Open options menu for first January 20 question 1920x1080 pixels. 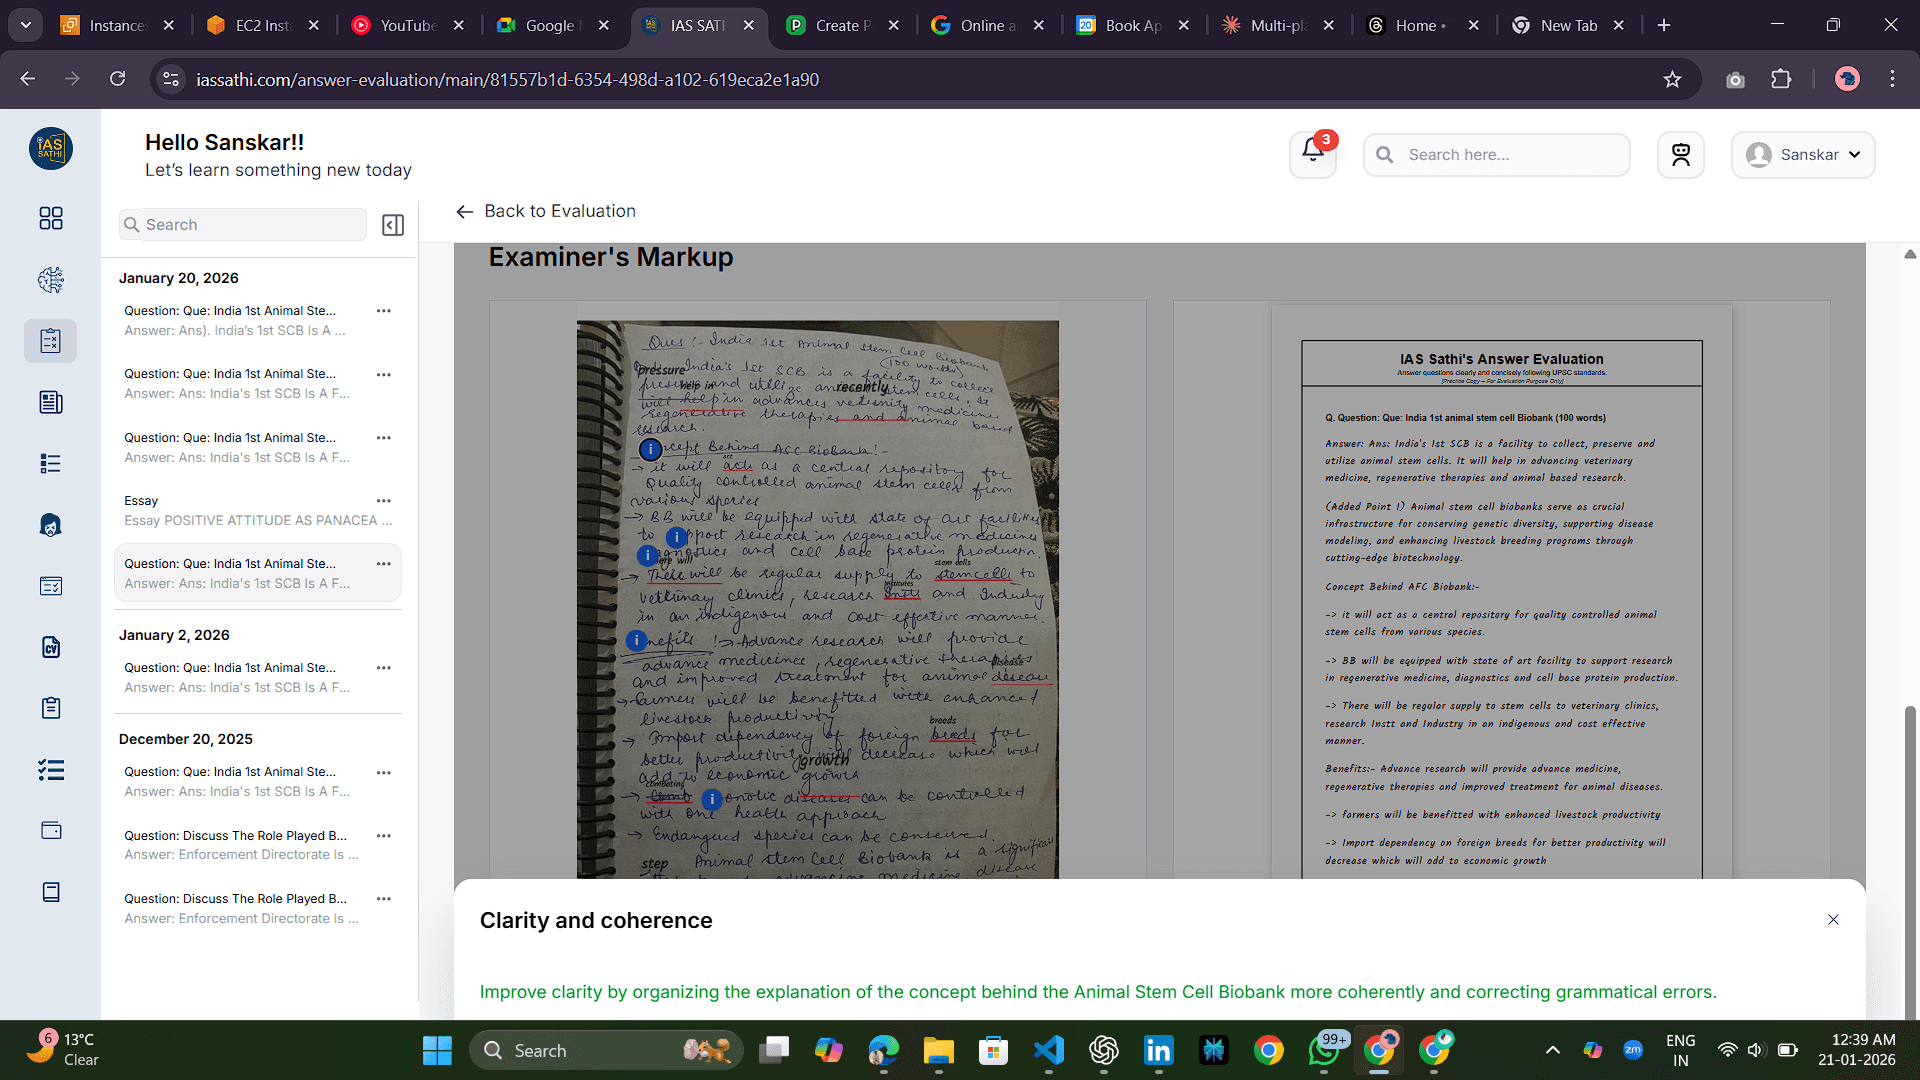tap(383, 311)
